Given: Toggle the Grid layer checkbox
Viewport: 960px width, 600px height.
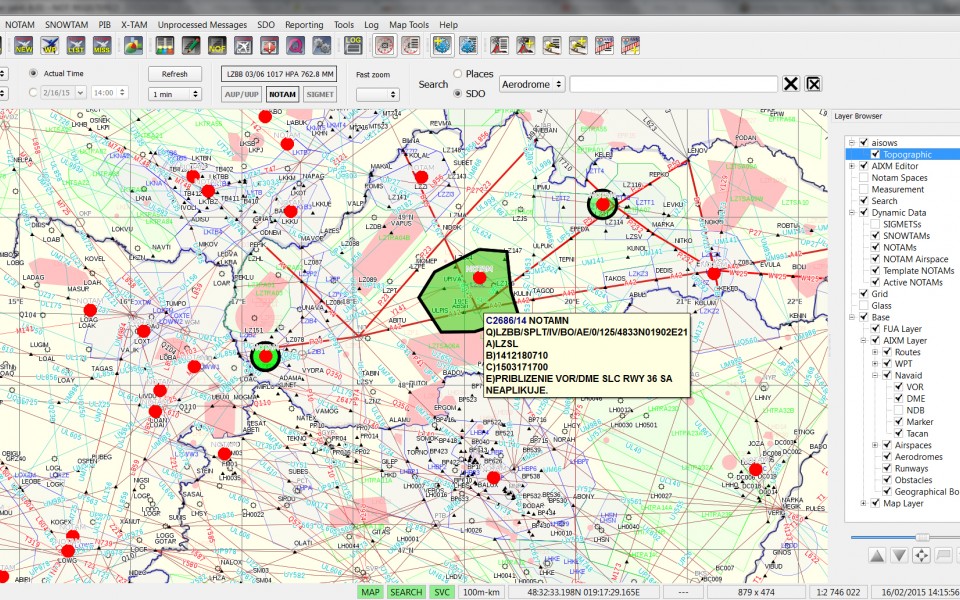Looking at the screenshot, I should [x=863, y=294].
